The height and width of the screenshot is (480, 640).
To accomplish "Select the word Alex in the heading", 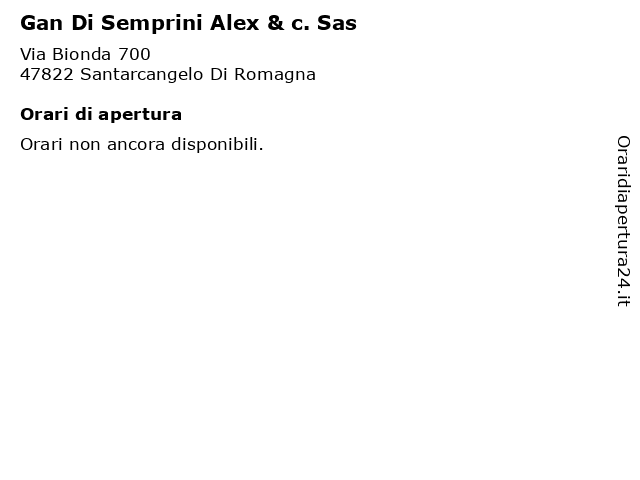I will [235, 23].
